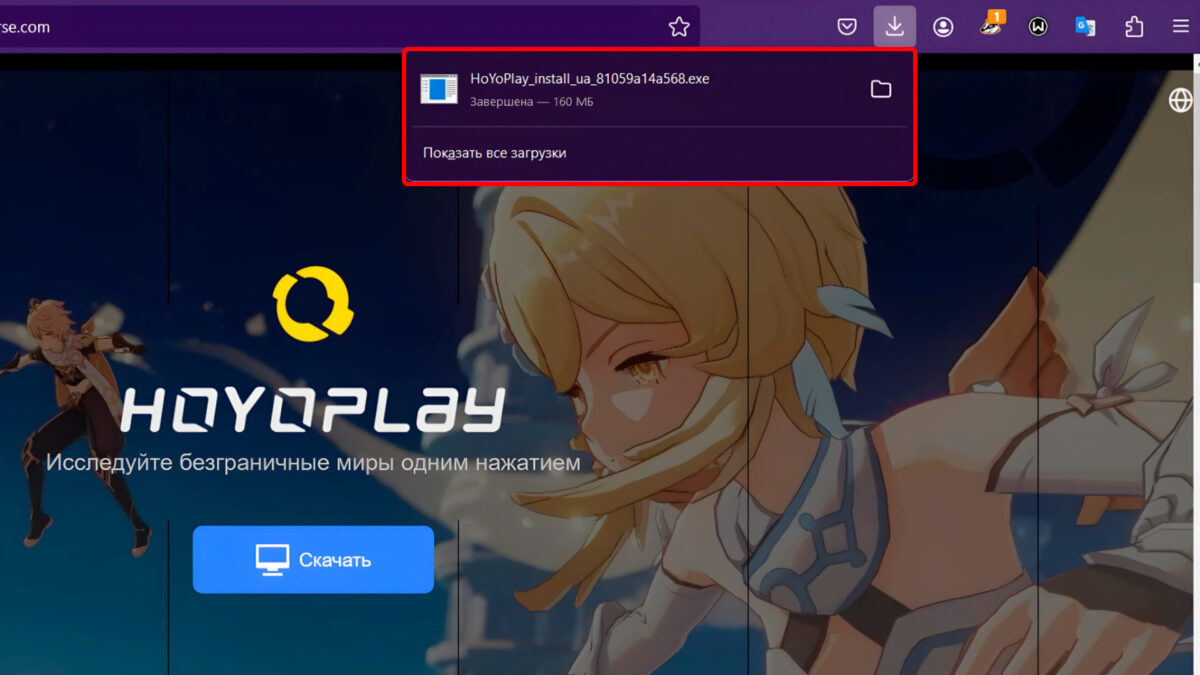Click the tagline 'Исследуйте безграничные миры одним нажатием'

tap(312, 464)
